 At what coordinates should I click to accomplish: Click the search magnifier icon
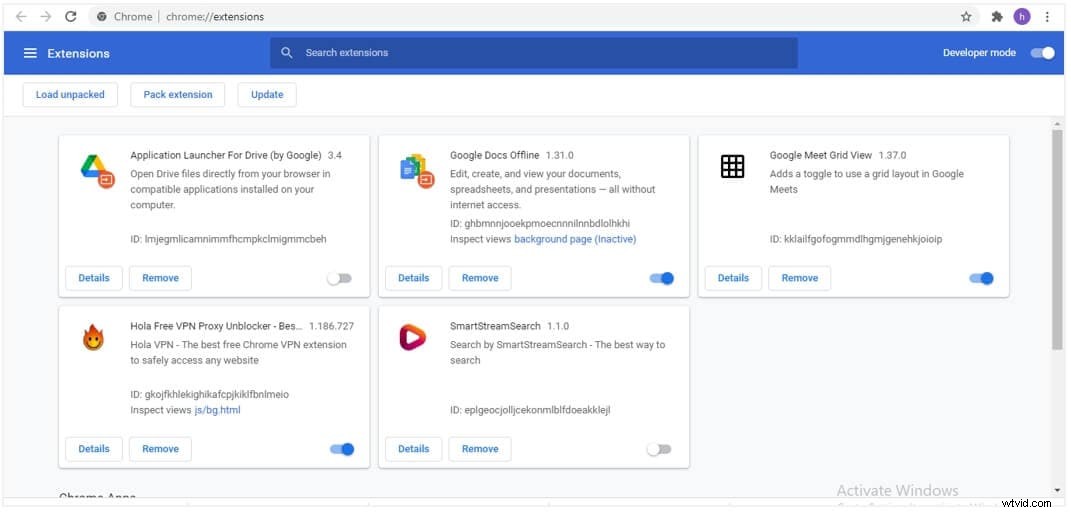pos(287,53)
